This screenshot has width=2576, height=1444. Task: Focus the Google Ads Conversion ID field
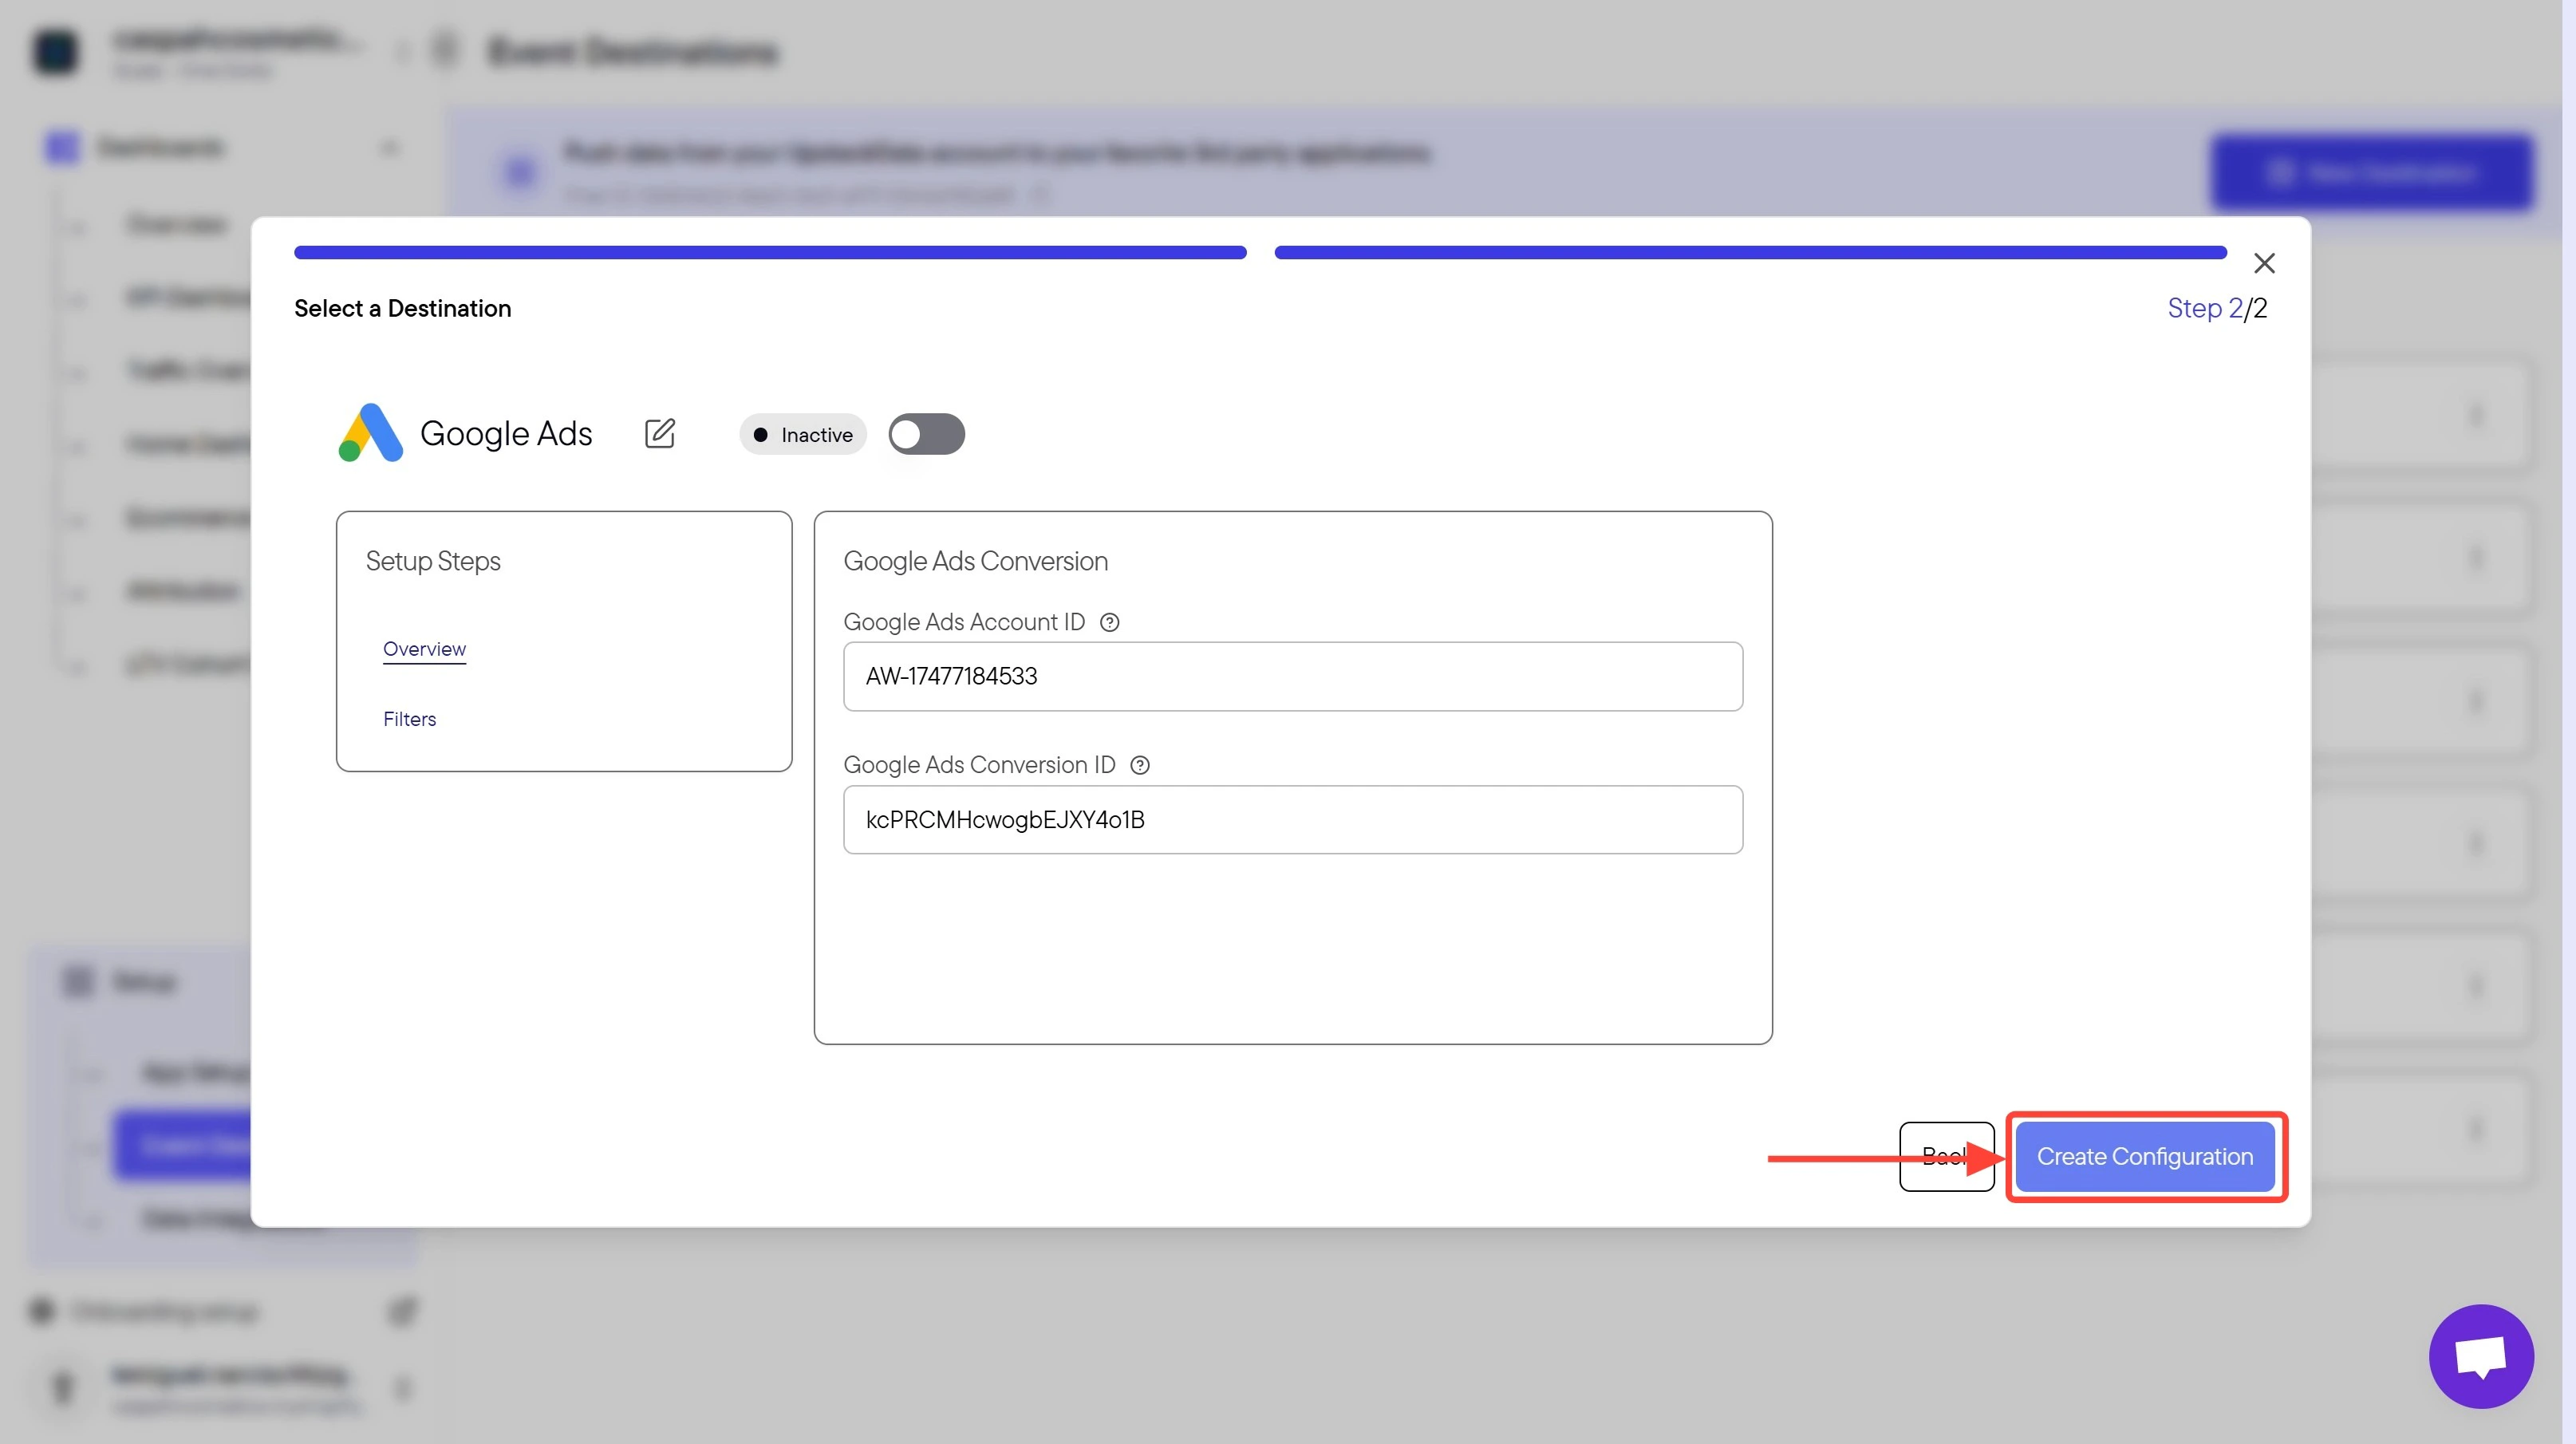pos(1293,819)
